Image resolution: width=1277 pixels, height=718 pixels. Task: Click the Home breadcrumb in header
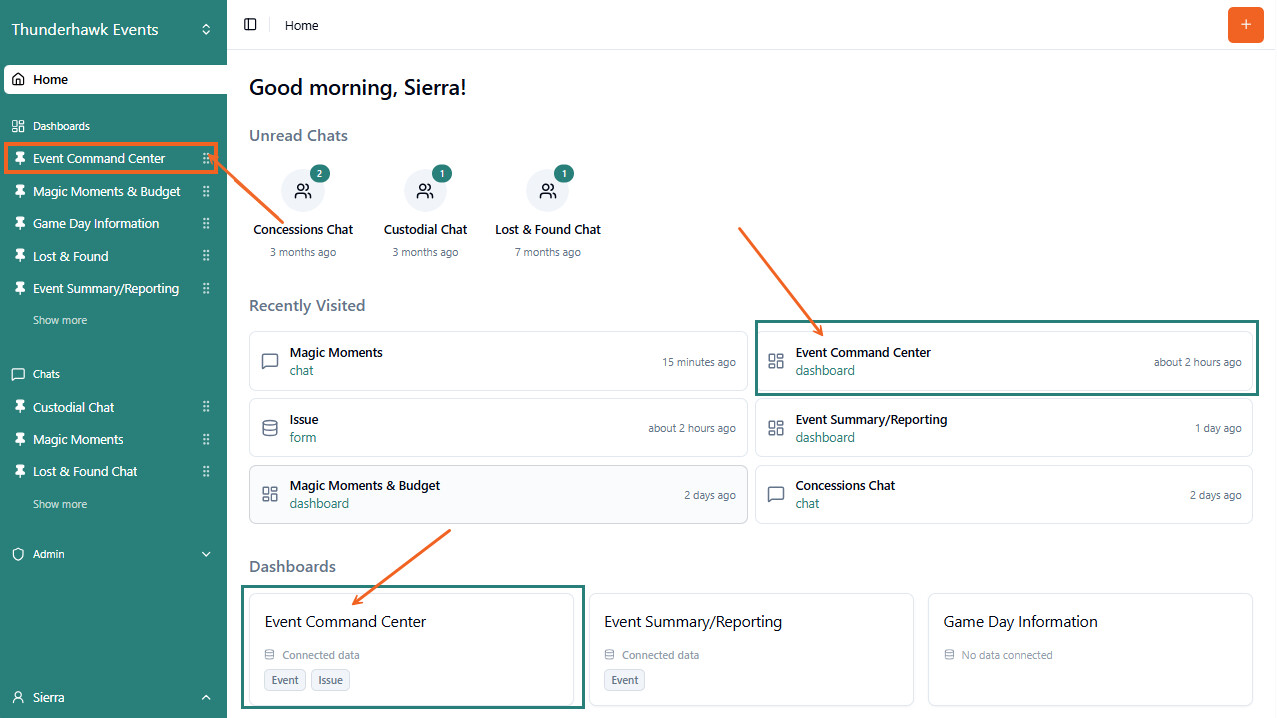[x=301, y=25]
